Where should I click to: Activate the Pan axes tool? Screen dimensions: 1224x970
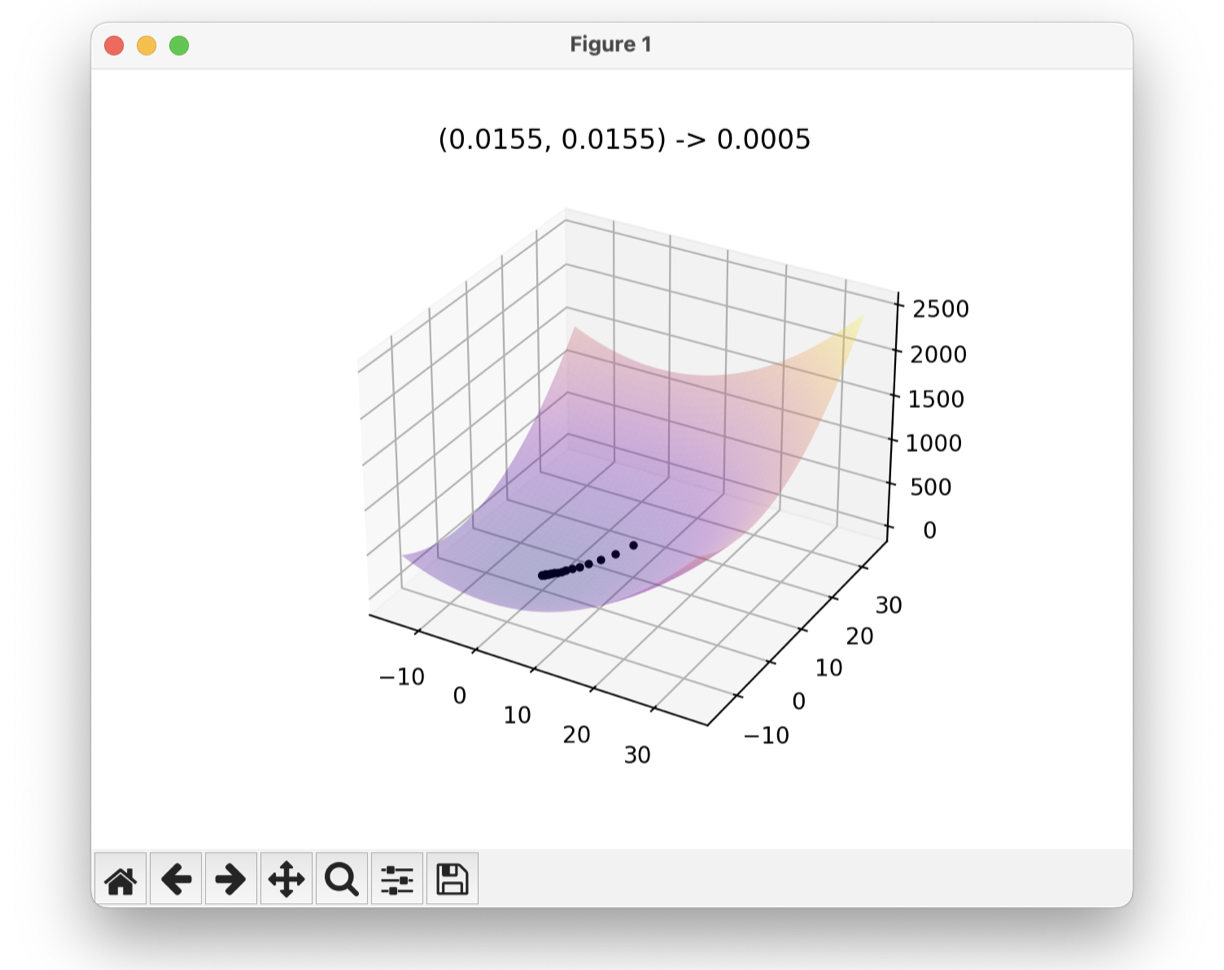click(x=286, y=879)
